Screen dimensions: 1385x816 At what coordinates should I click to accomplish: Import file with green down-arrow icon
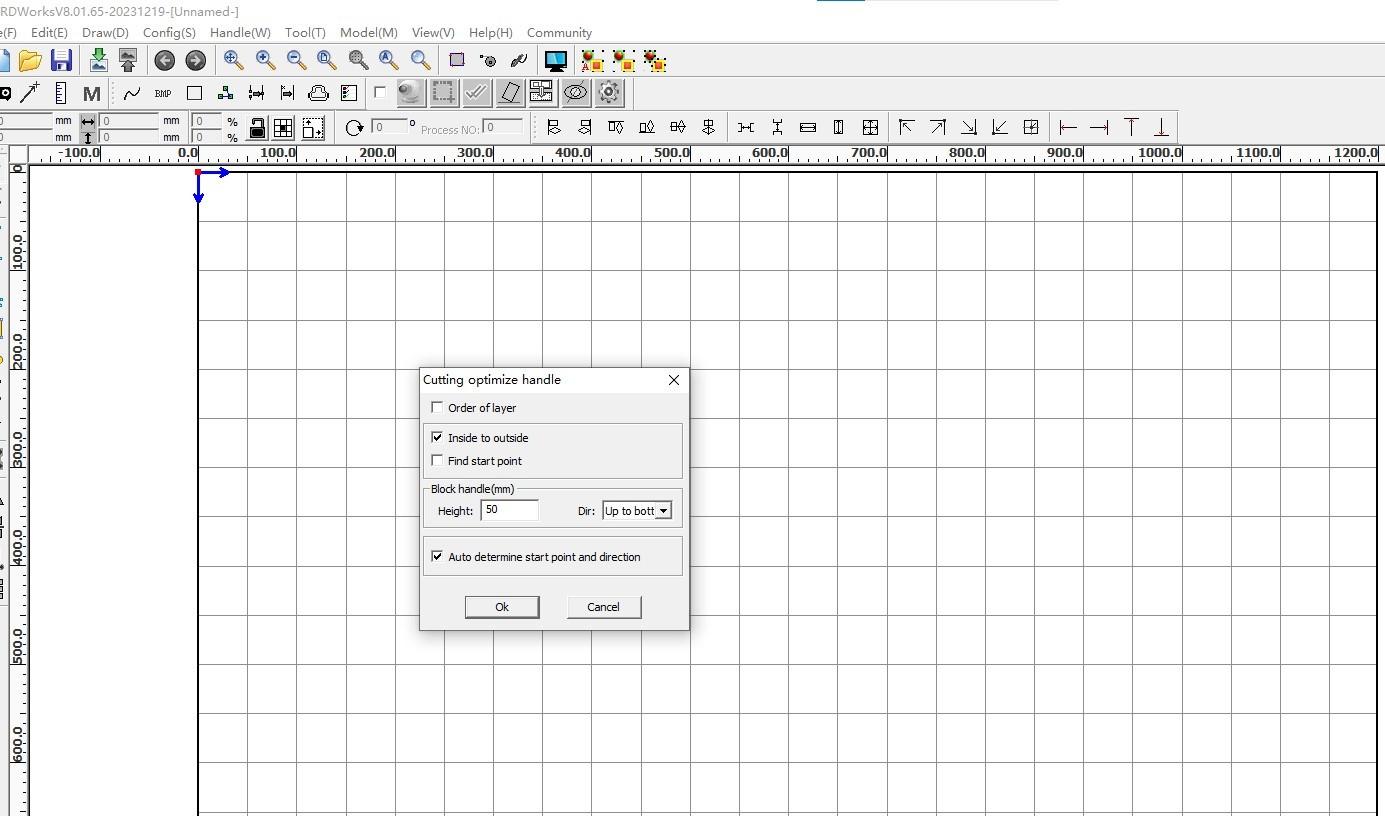(x=98, y=61)
